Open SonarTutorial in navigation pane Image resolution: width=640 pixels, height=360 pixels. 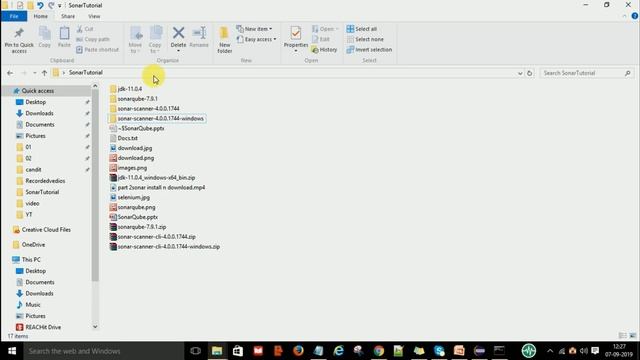(x=42, y=192)
